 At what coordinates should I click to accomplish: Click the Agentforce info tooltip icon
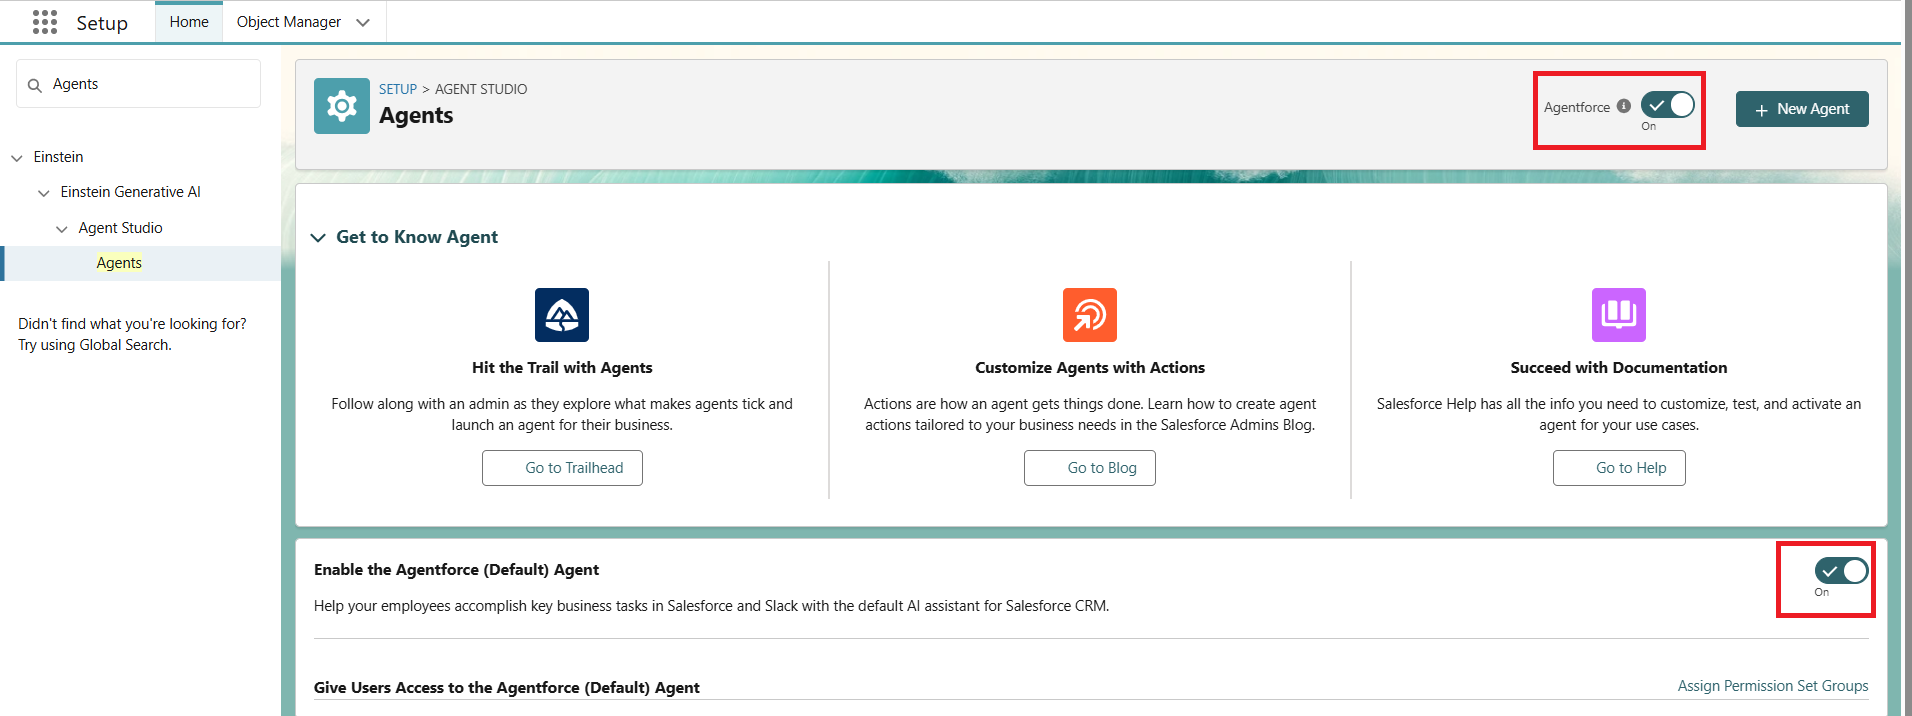click(1624, 106)
